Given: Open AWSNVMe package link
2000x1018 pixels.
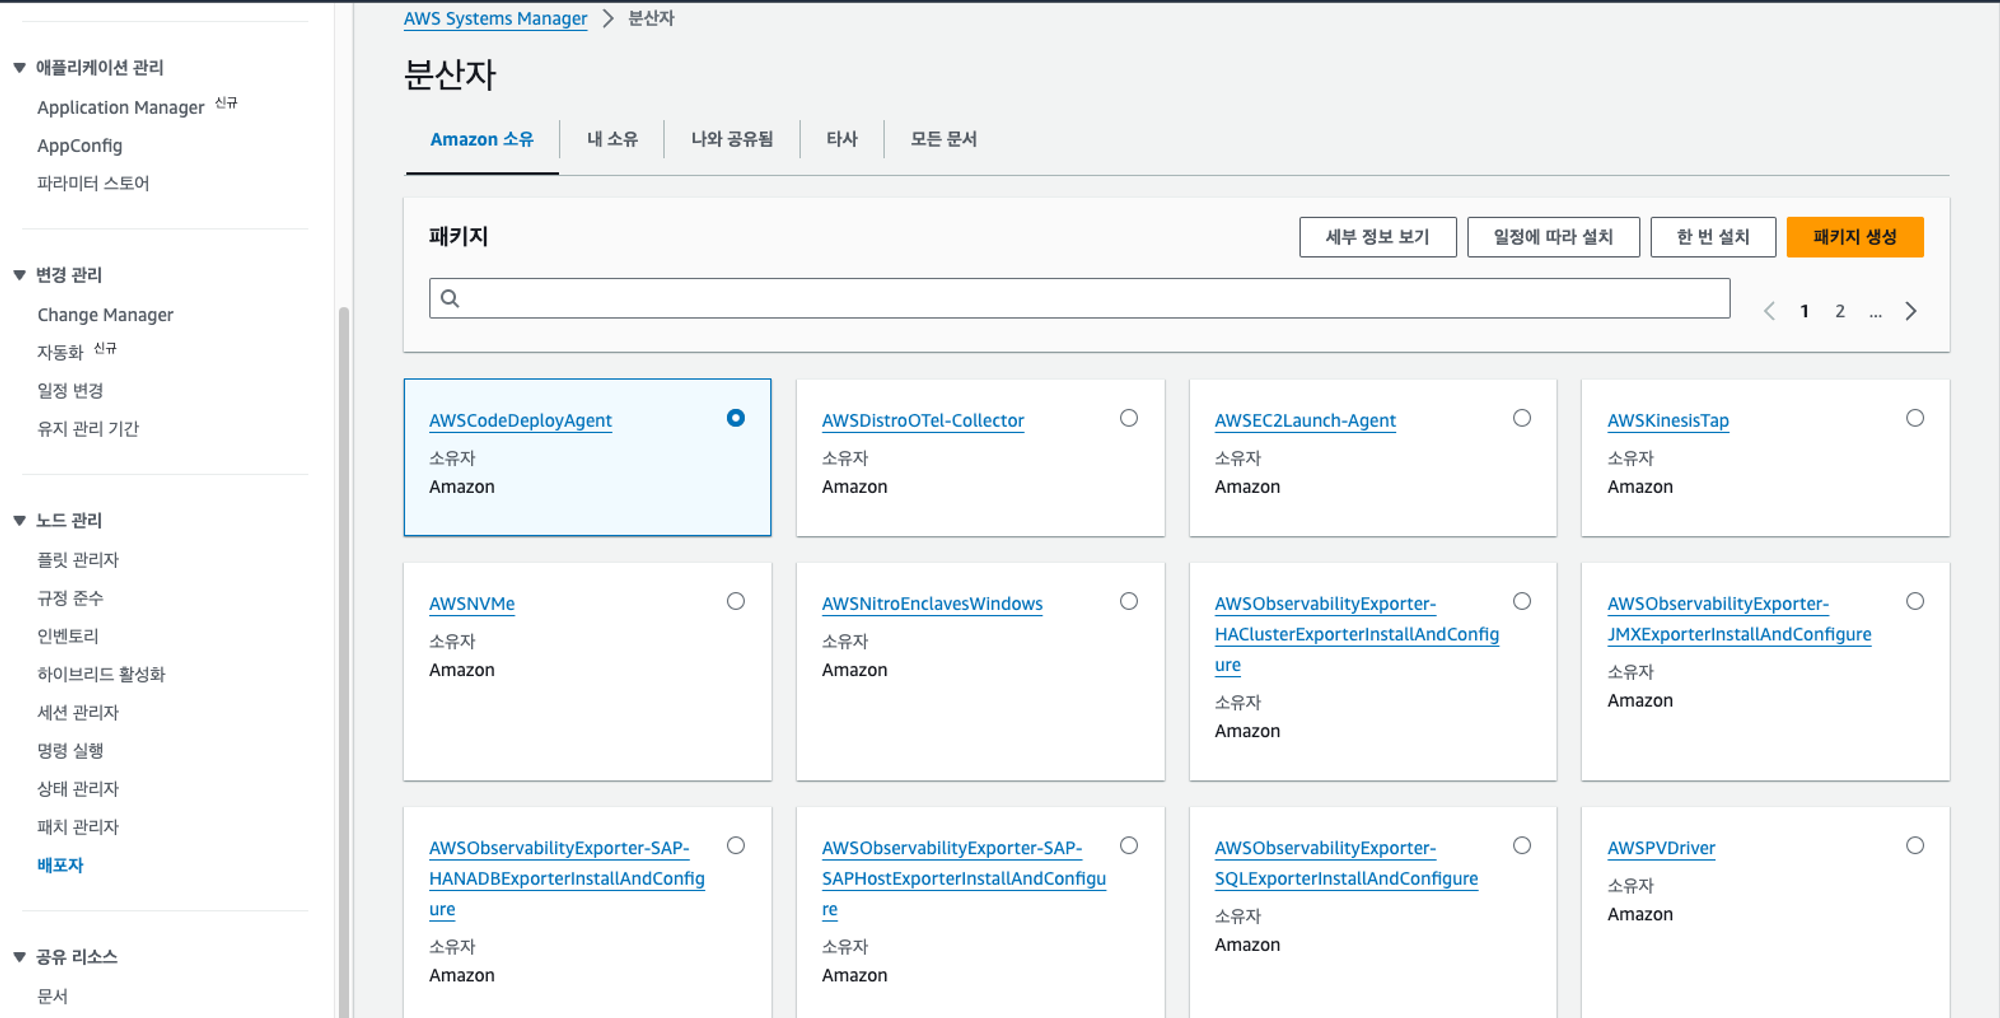Looking at the screenshot, I should coord(472,604).
